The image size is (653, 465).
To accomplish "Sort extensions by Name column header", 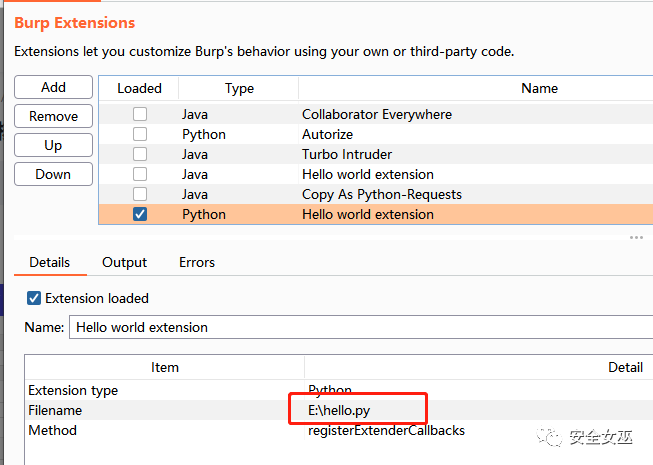I will click(x=539, y=88).
